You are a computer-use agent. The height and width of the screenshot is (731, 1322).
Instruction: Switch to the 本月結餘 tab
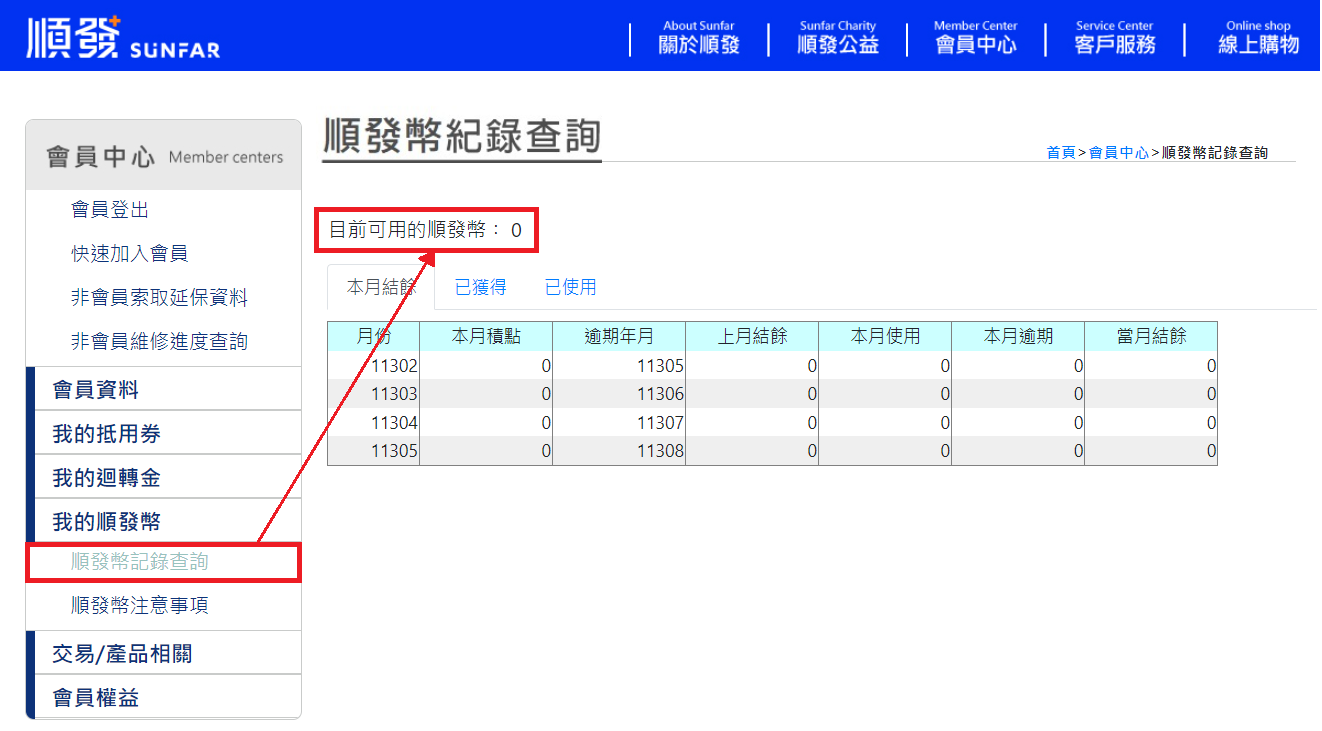(x=381, y=288)
